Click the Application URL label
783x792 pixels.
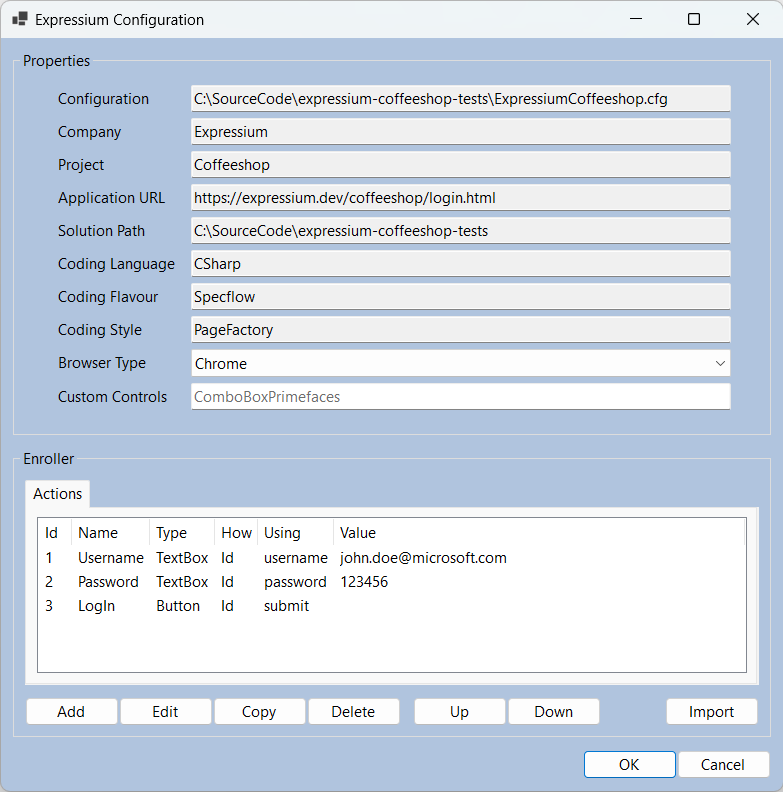pos(112,197)
